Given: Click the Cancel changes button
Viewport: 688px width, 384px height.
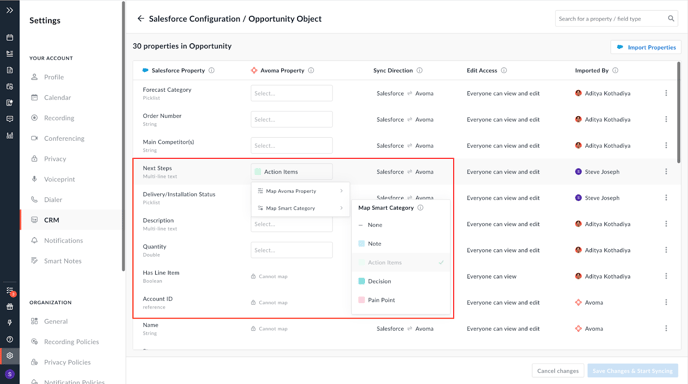Looking at the screenshot, I should [558, 371].
